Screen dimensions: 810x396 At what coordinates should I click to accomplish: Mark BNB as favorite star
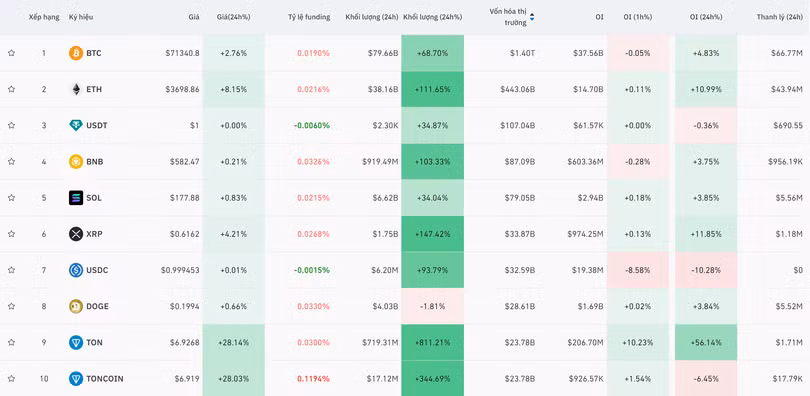(x=11, y=162)
